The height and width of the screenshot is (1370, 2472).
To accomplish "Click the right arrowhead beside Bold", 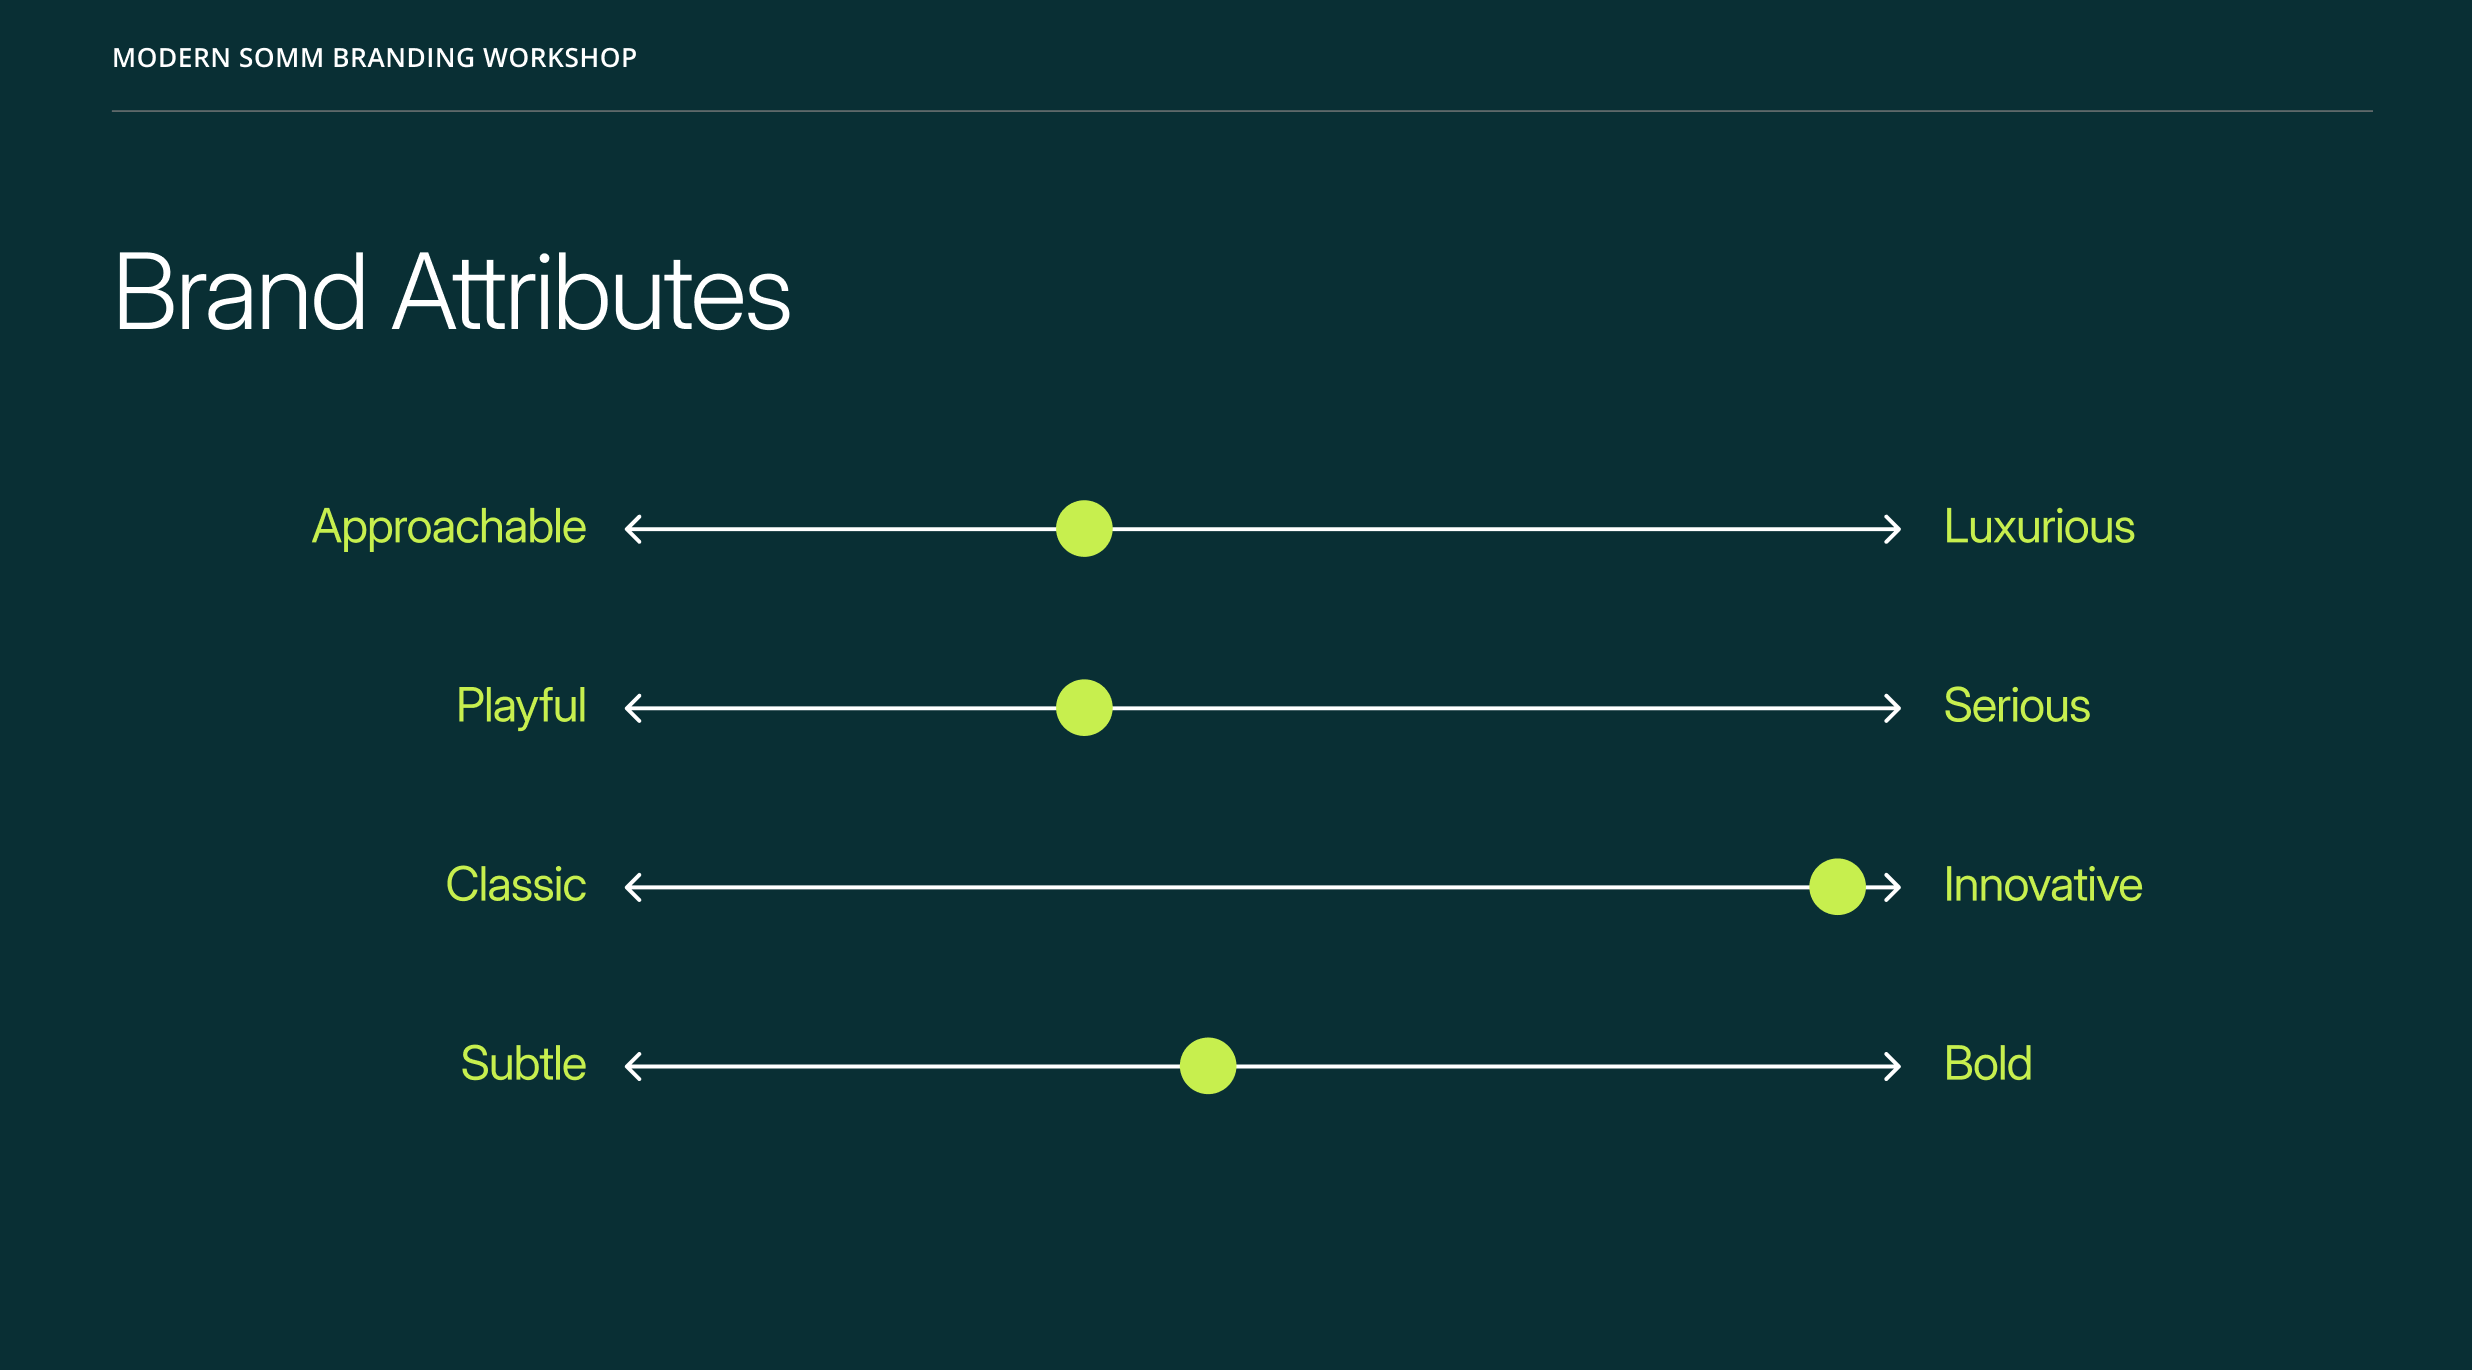I will click(1892, 1066).
